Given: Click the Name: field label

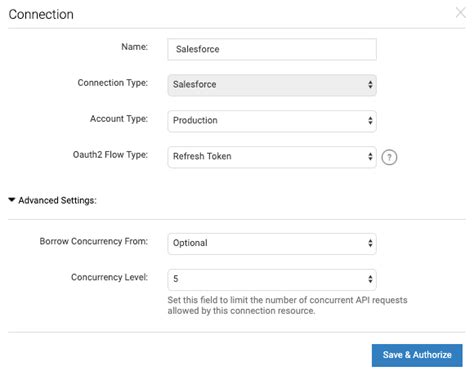Looking at the screenshot, I should 134,47.
